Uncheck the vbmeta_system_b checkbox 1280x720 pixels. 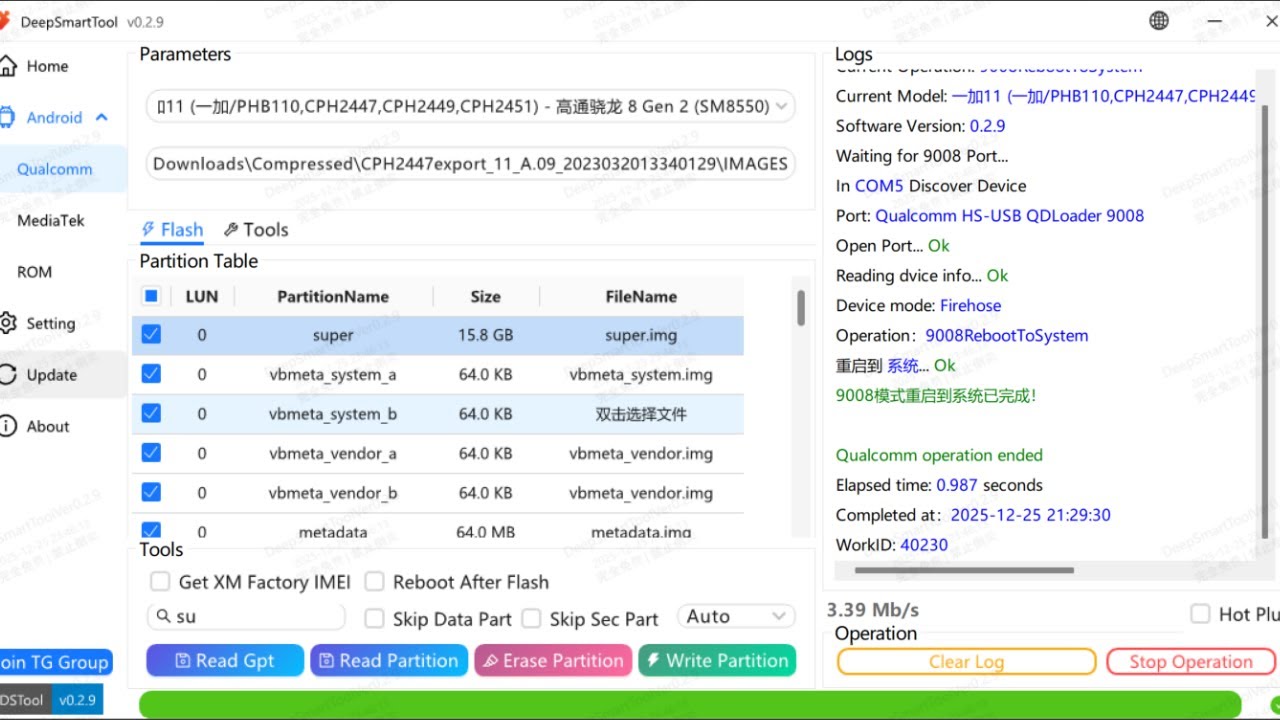point(151,413)
